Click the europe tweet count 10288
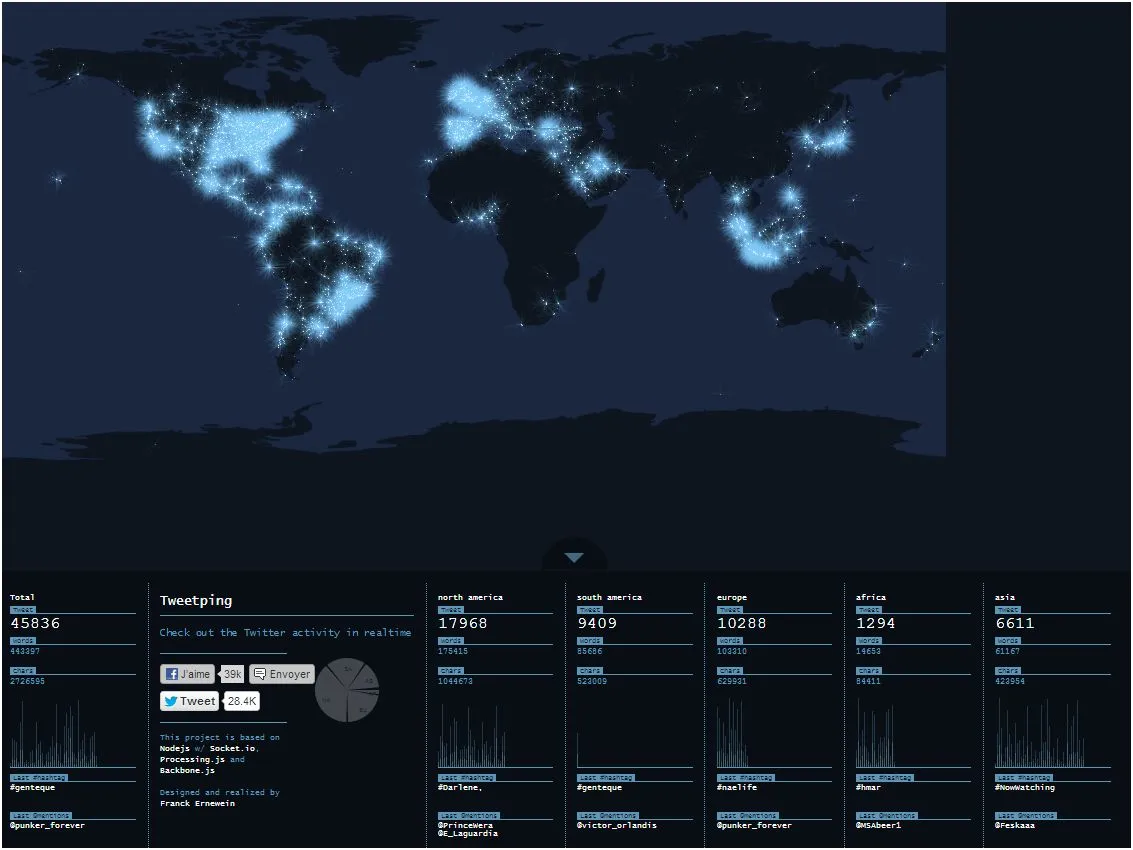1133x850 pixels. (x=741, y=623)
